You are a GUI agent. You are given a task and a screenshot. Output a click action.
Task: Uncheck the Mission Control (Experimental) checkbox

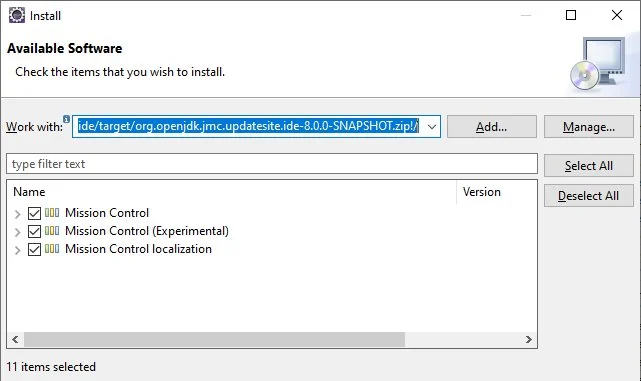tap(34, 231)
